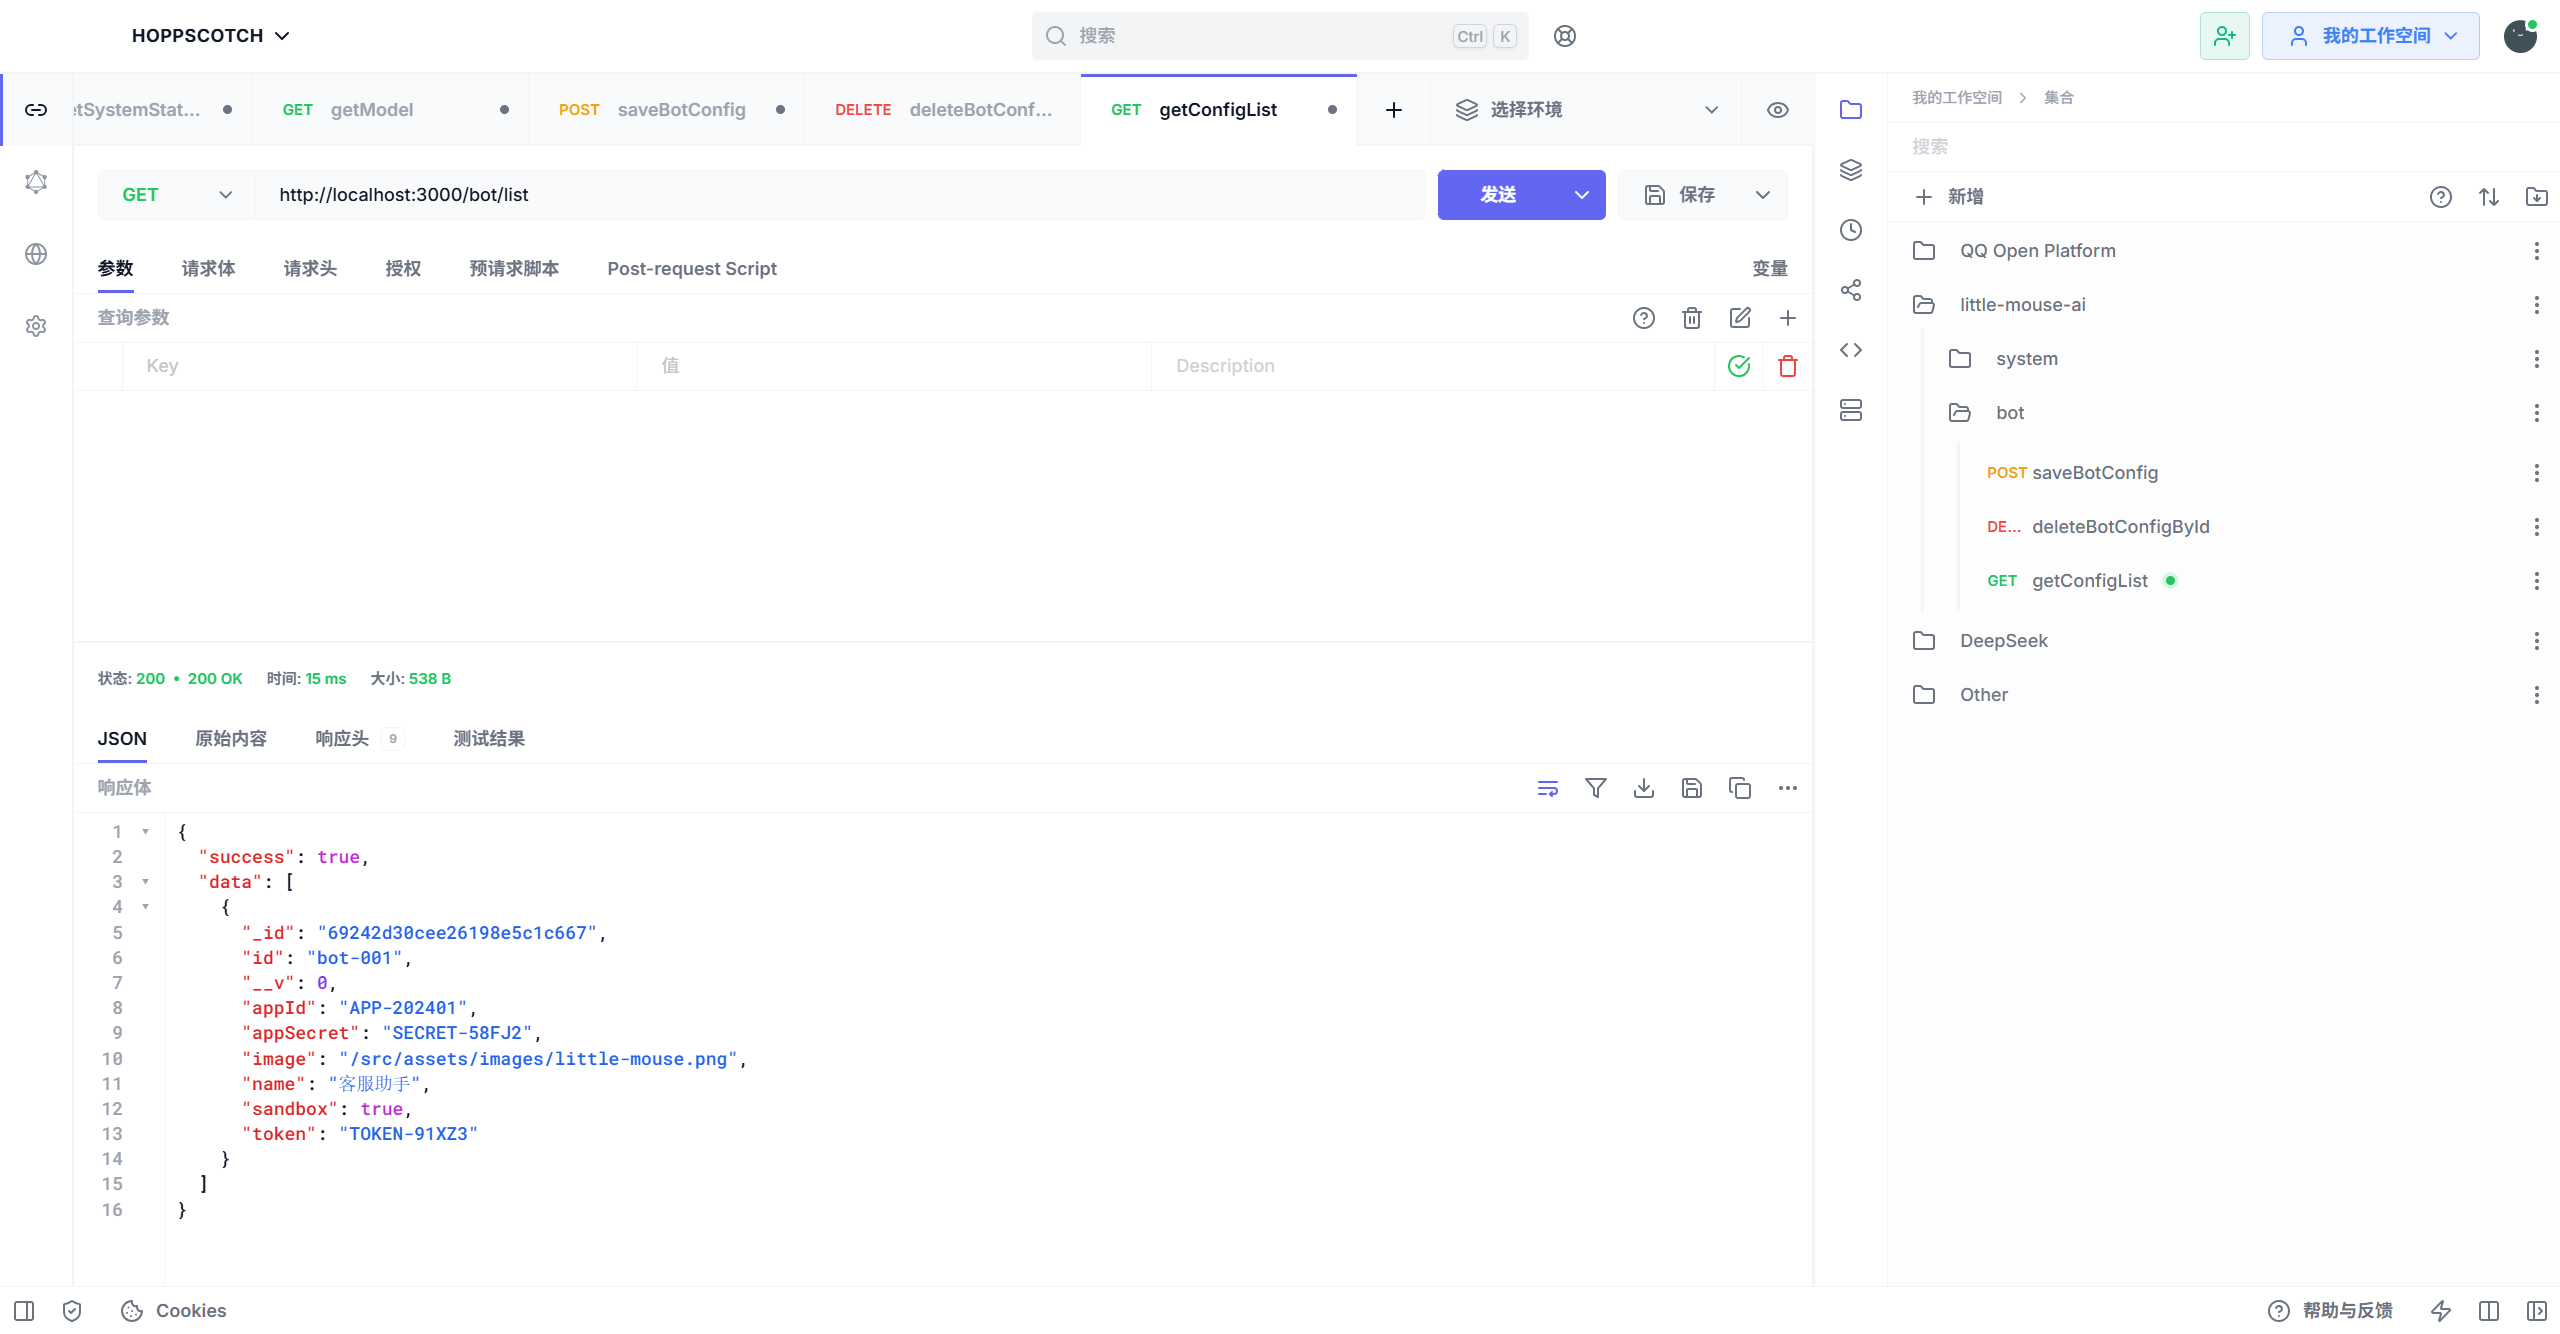Toggle environment preview eye icon
2560x1334 pixels.
(x=1778, y=110)
